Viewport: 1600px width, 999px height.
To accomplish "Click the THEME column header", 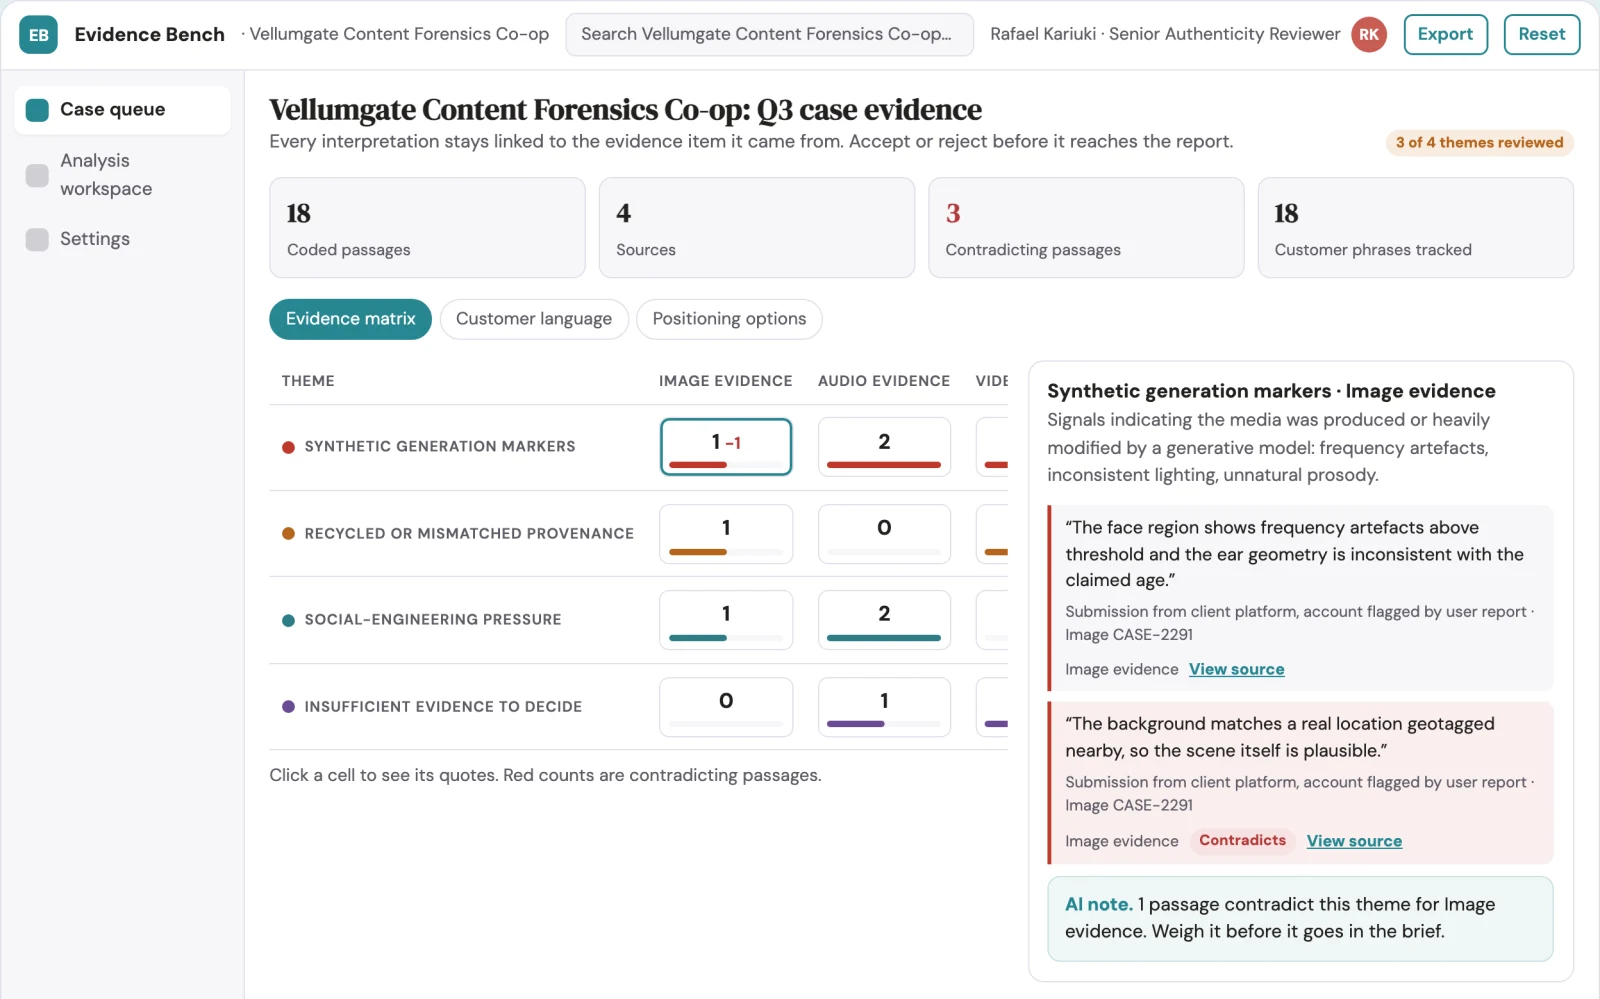I will click(x=308, y=381).
